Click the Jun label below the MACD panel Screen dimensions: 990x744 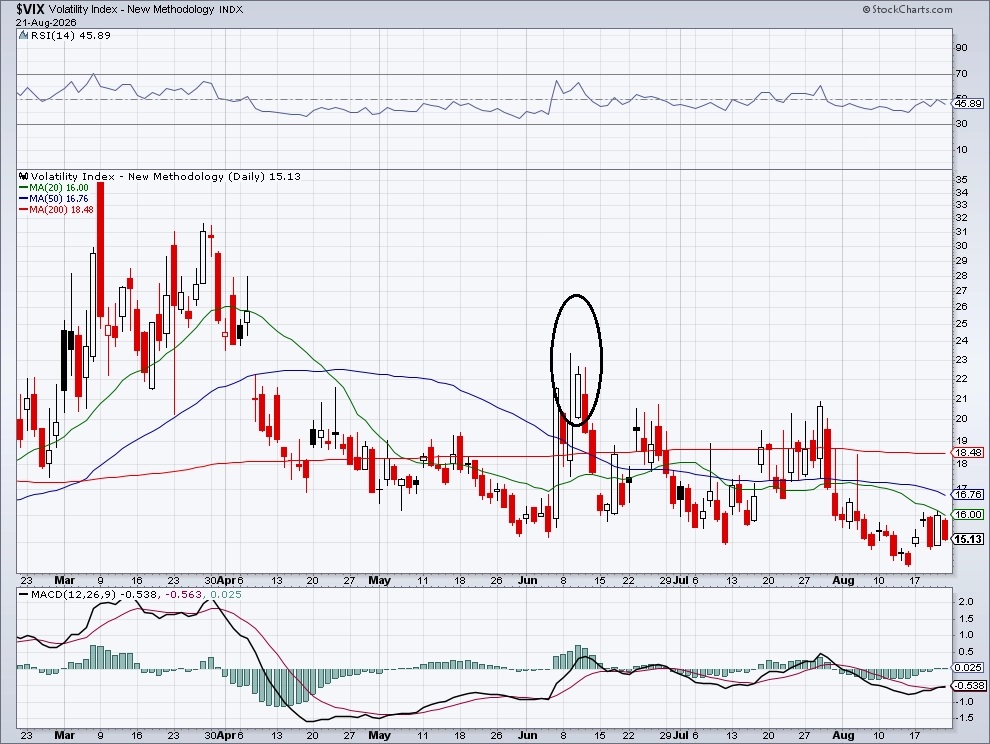click(527, 736)
